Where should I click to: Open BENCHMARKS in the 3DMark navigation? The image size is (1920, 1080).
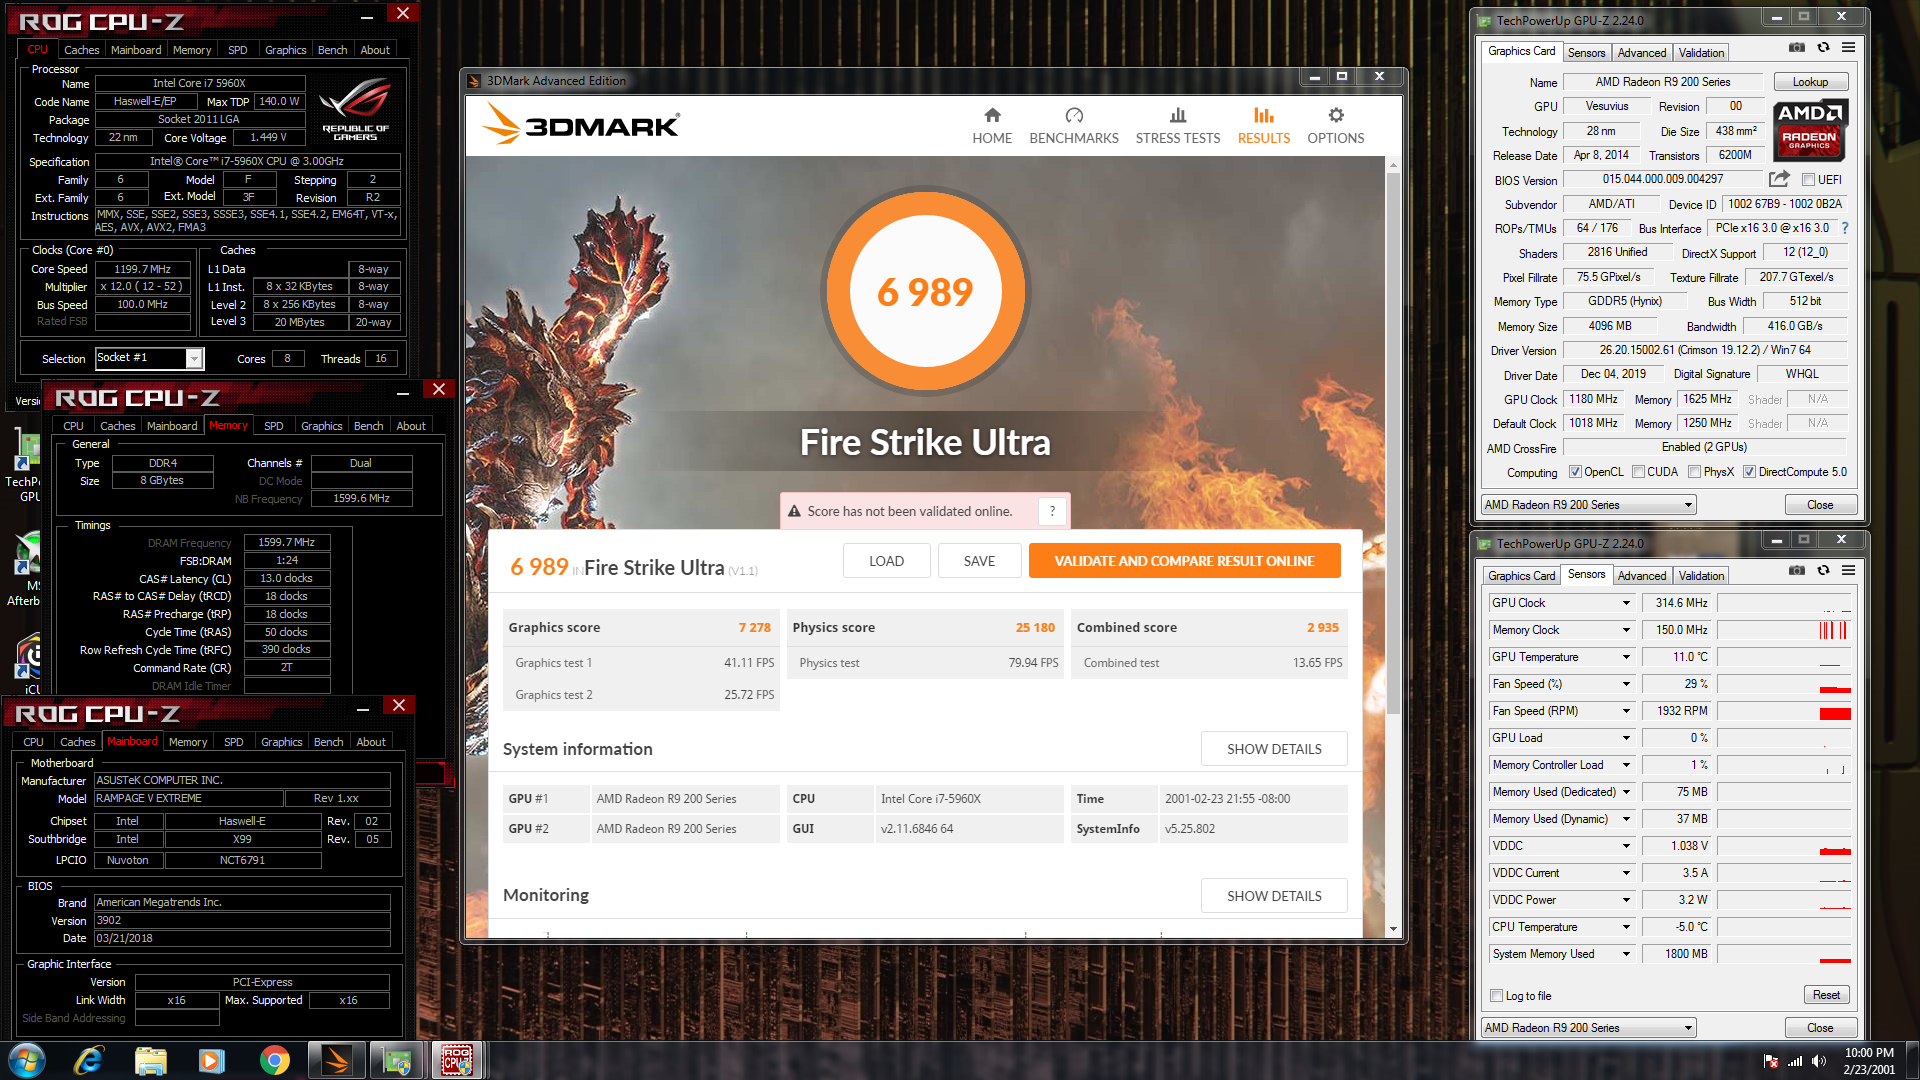point(1074,126)
